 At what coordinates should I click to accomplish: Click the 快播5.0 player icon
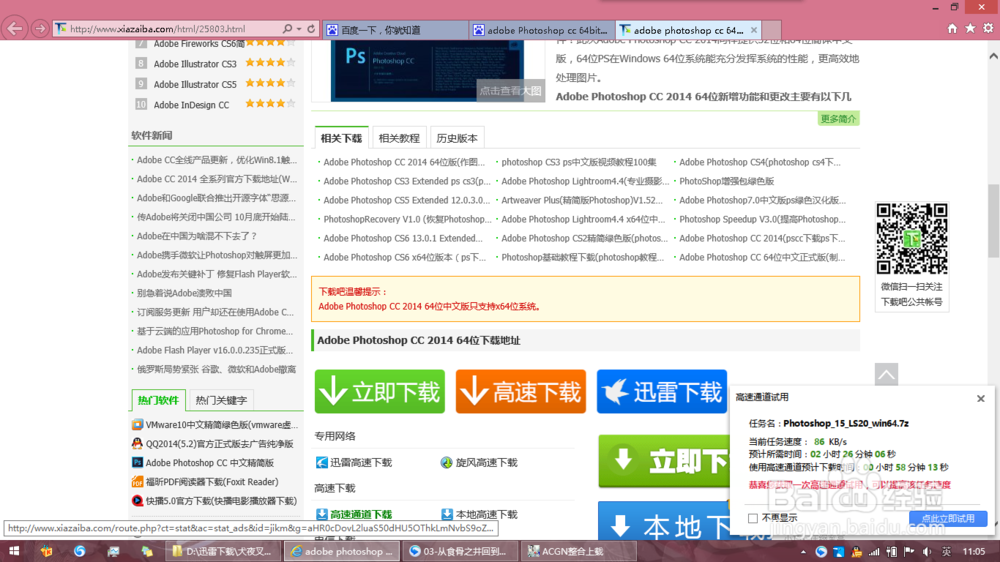tap(137, 501)
